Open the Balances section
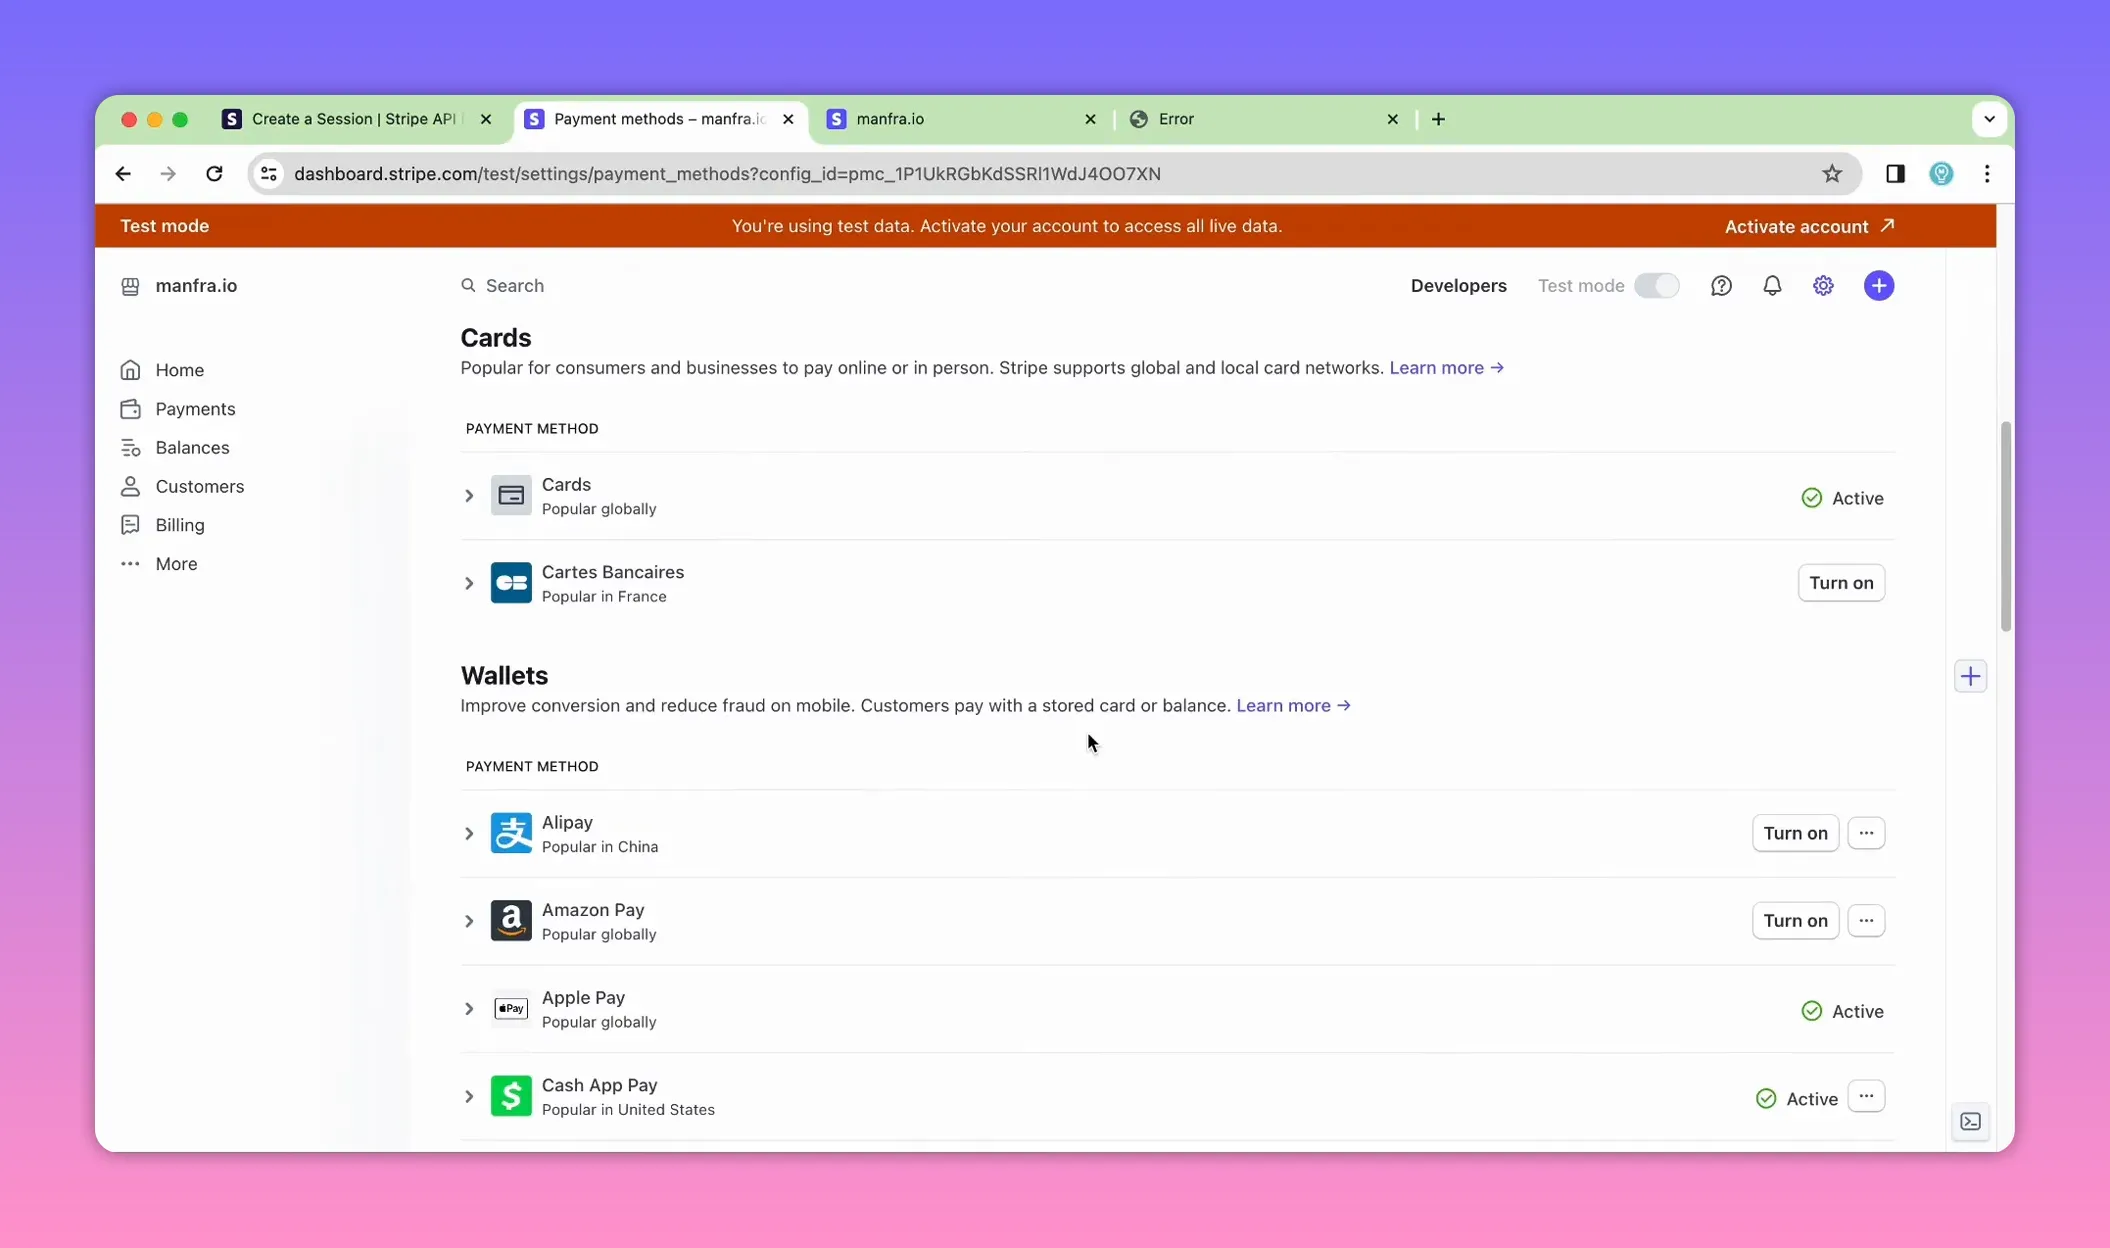2110x1248 pixels. 190,447
